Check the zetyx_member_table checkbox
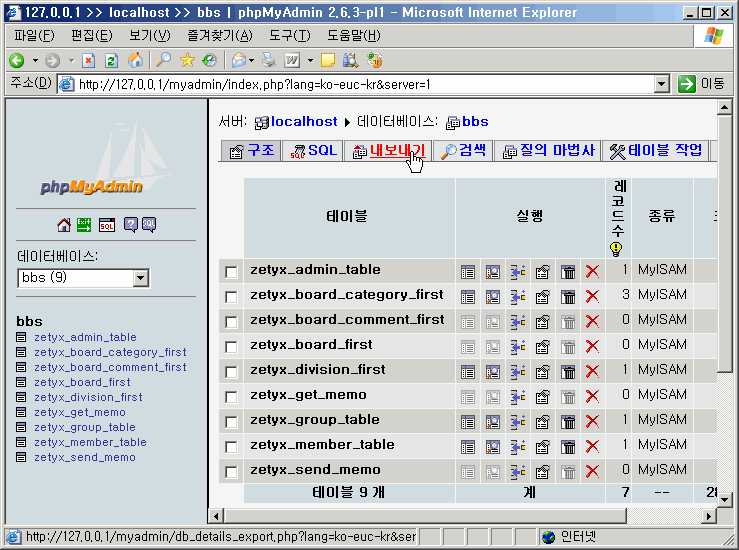Viewport: 739px width, 550px height. (231, 447)
